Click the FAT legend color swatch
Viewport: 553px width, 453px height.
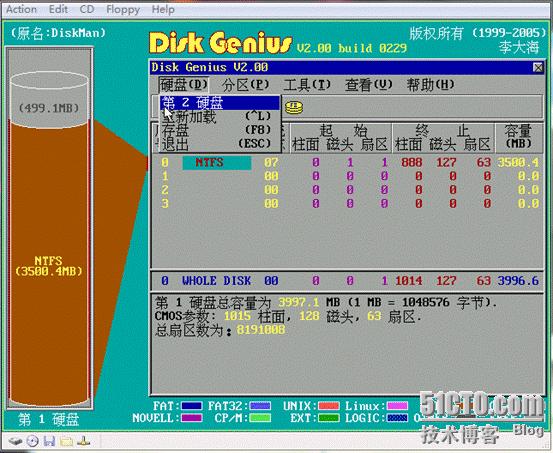pos(192,406)
